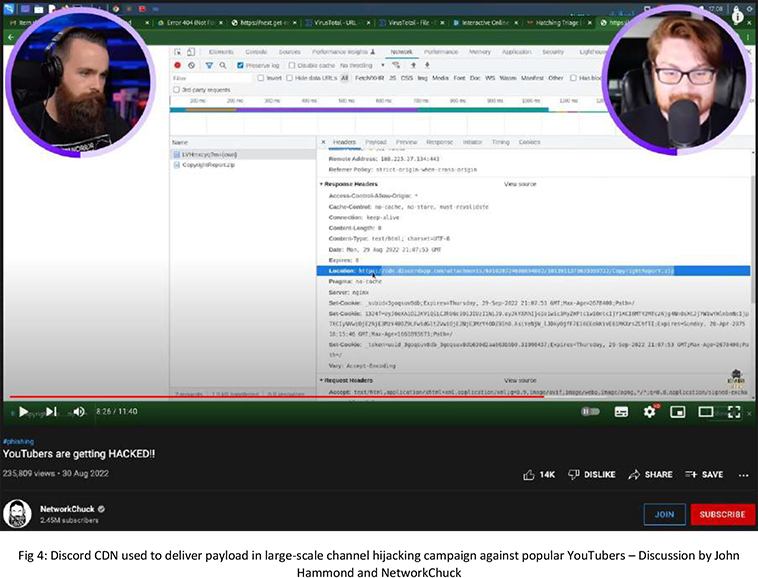Screen dimensions: 758x578
Task: Filter requests by Doc type
Action: click(475, 78)
